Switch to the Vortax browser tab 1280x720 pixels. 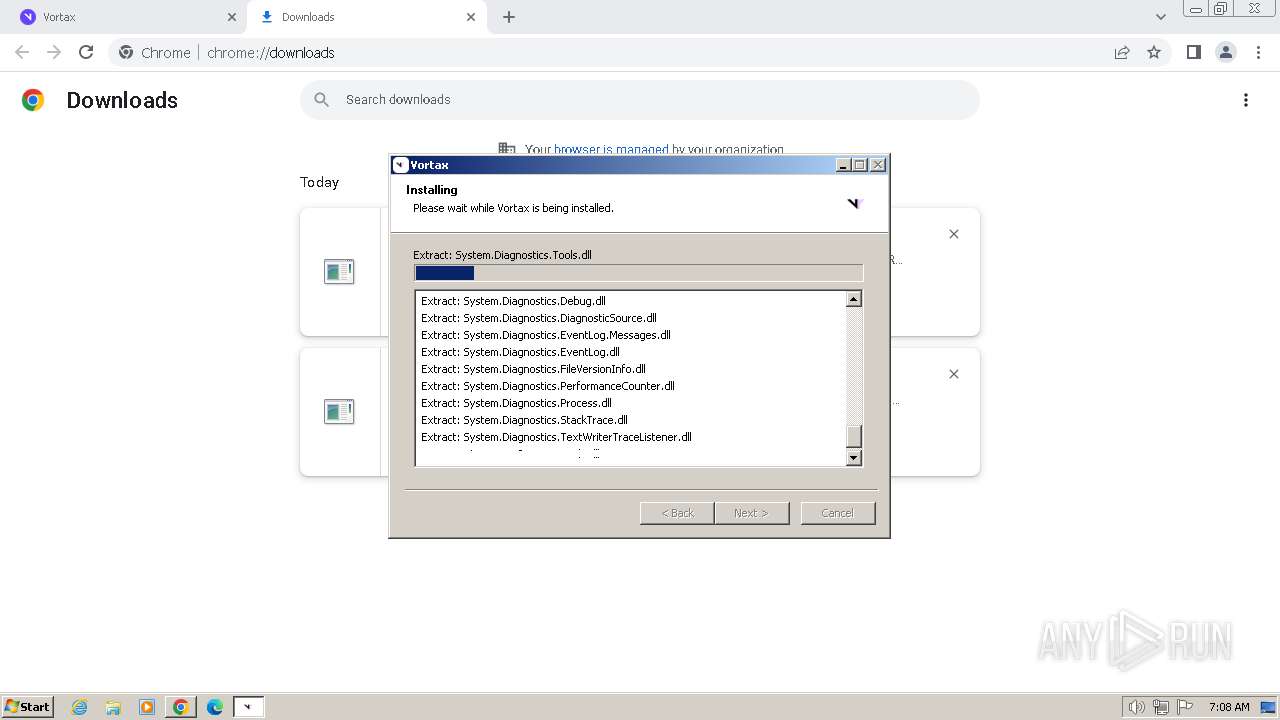122,17
